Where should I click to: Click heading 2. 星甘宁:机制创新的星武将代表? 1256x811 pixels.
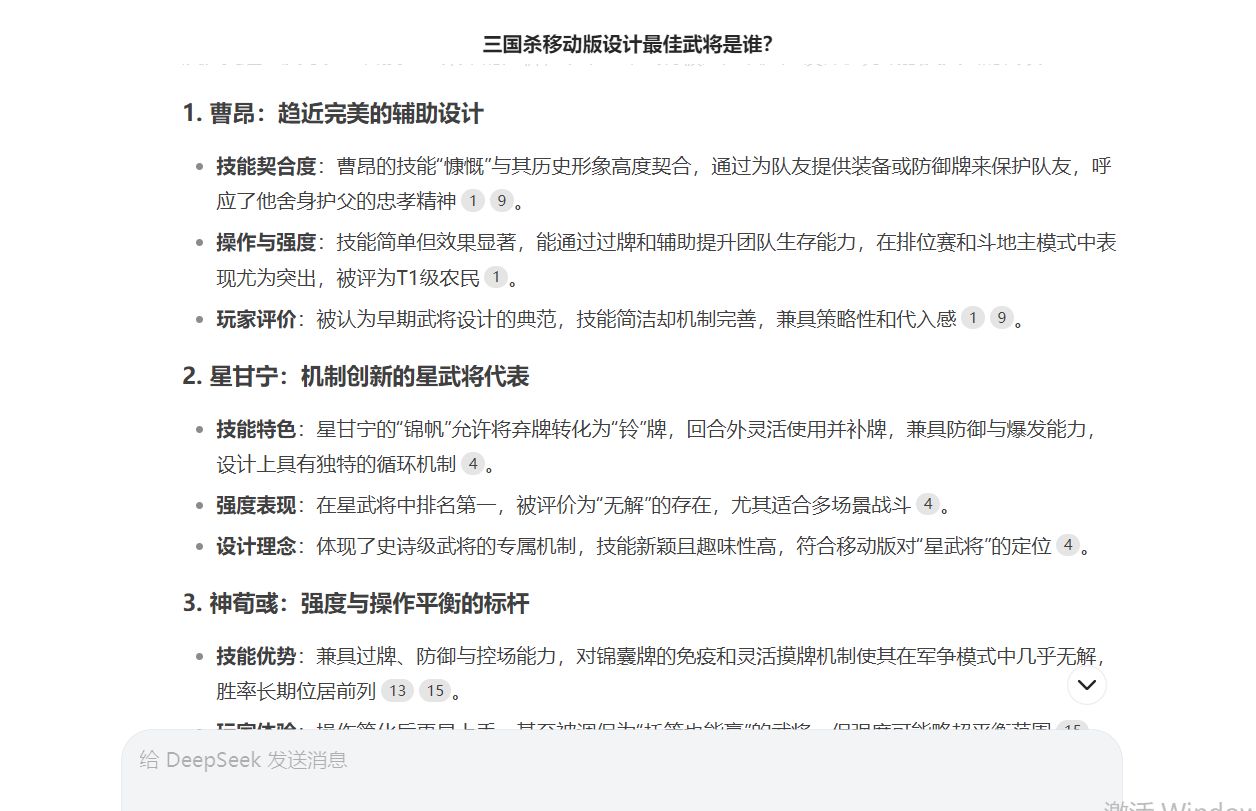tap(356, 376)
